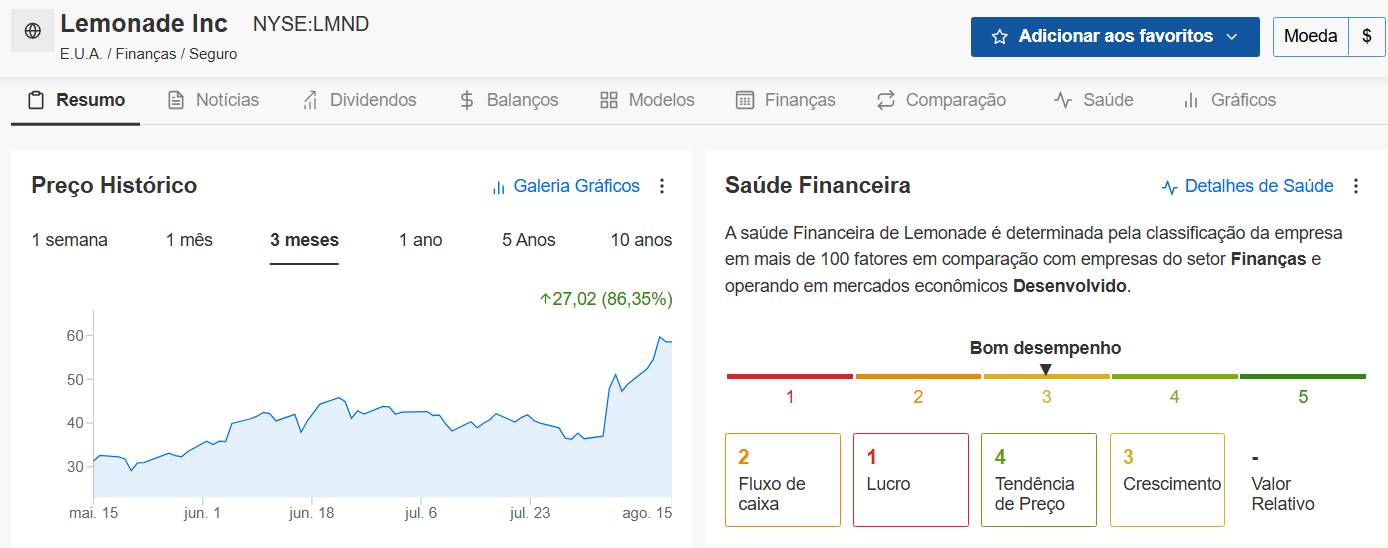1388x548 pixels.
Task: Open the Comparação tab
Action: tap(941, 100)
